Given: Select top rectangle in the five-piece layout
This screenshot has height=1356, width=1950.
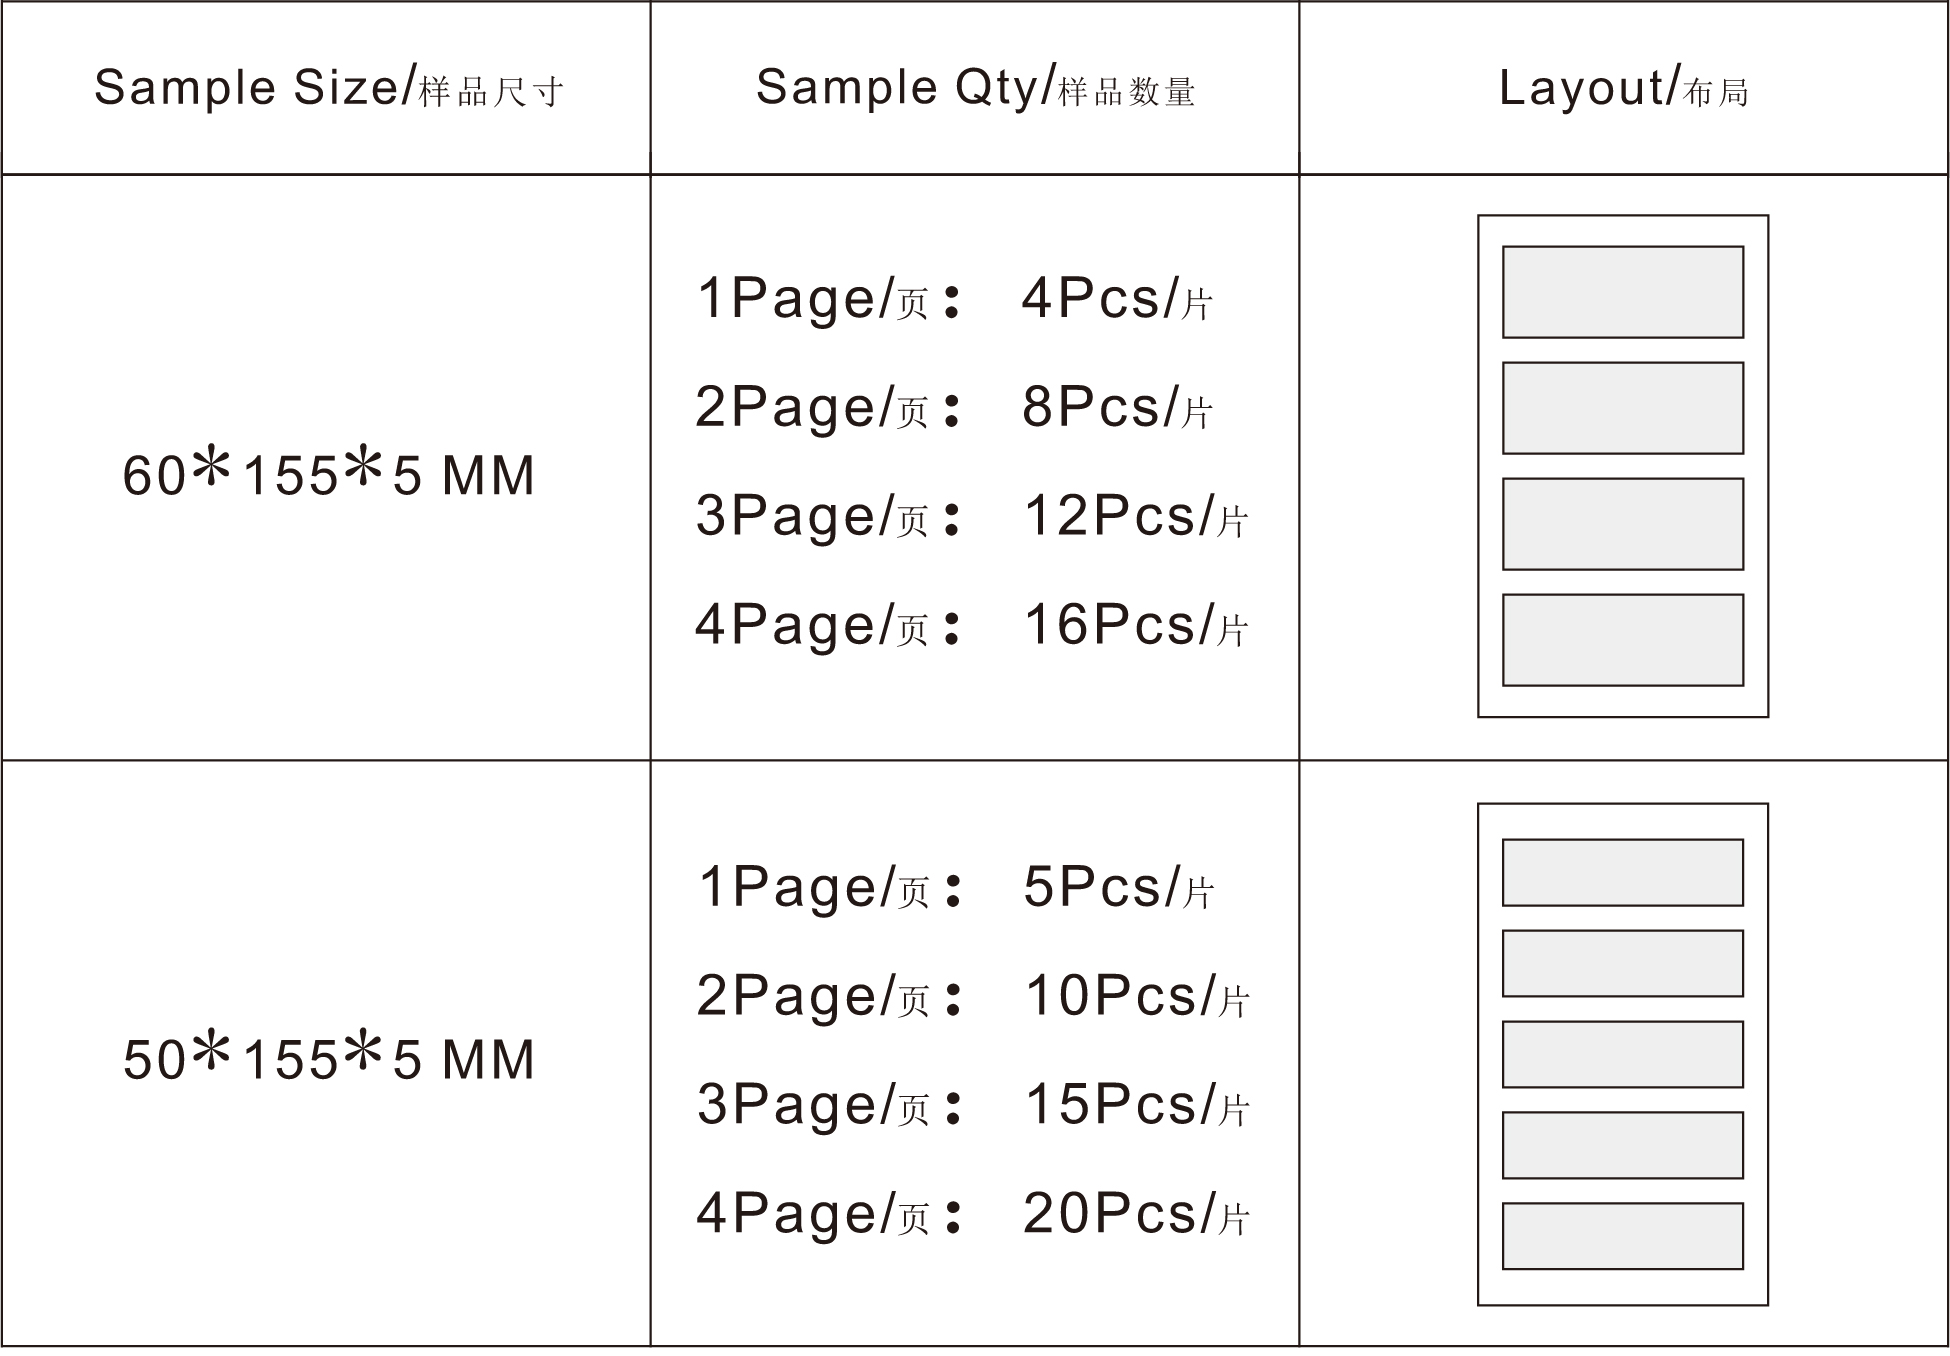Looking at the screenshot, I should click(x=1622, y=873).
